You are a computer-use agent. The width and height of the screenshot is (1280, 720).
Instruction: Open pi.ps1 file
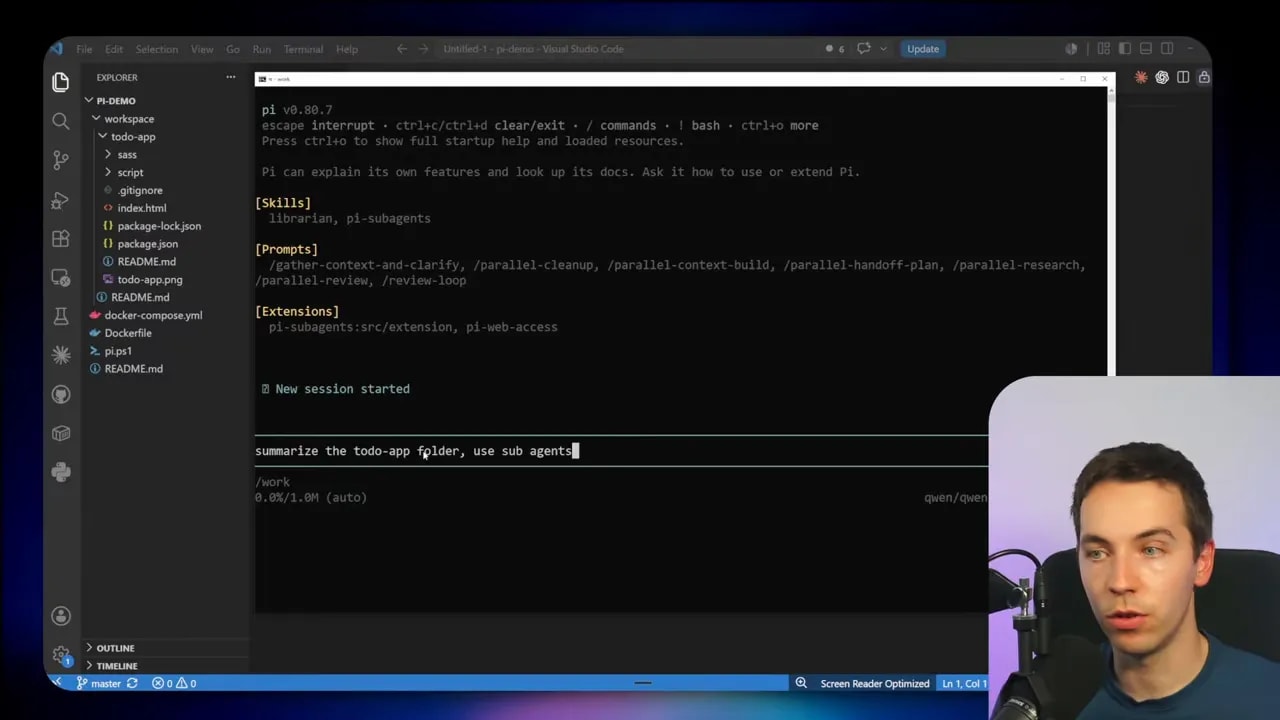pos(118,351)
